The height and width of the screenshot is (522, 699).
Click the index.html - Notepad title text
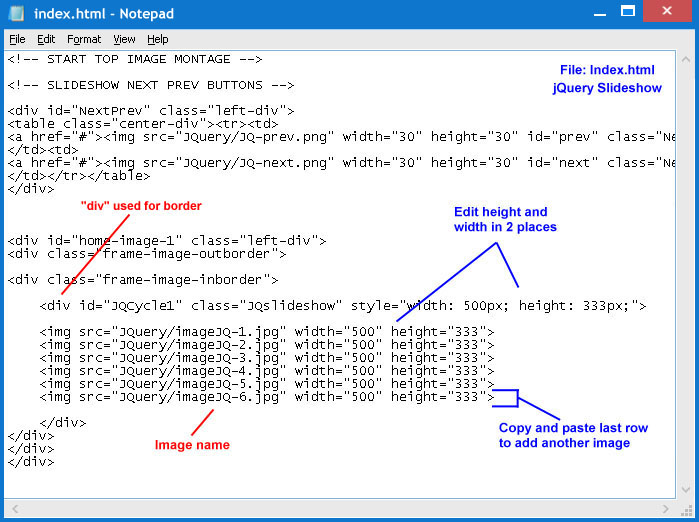pyautogui.click(x=104, y=14)
